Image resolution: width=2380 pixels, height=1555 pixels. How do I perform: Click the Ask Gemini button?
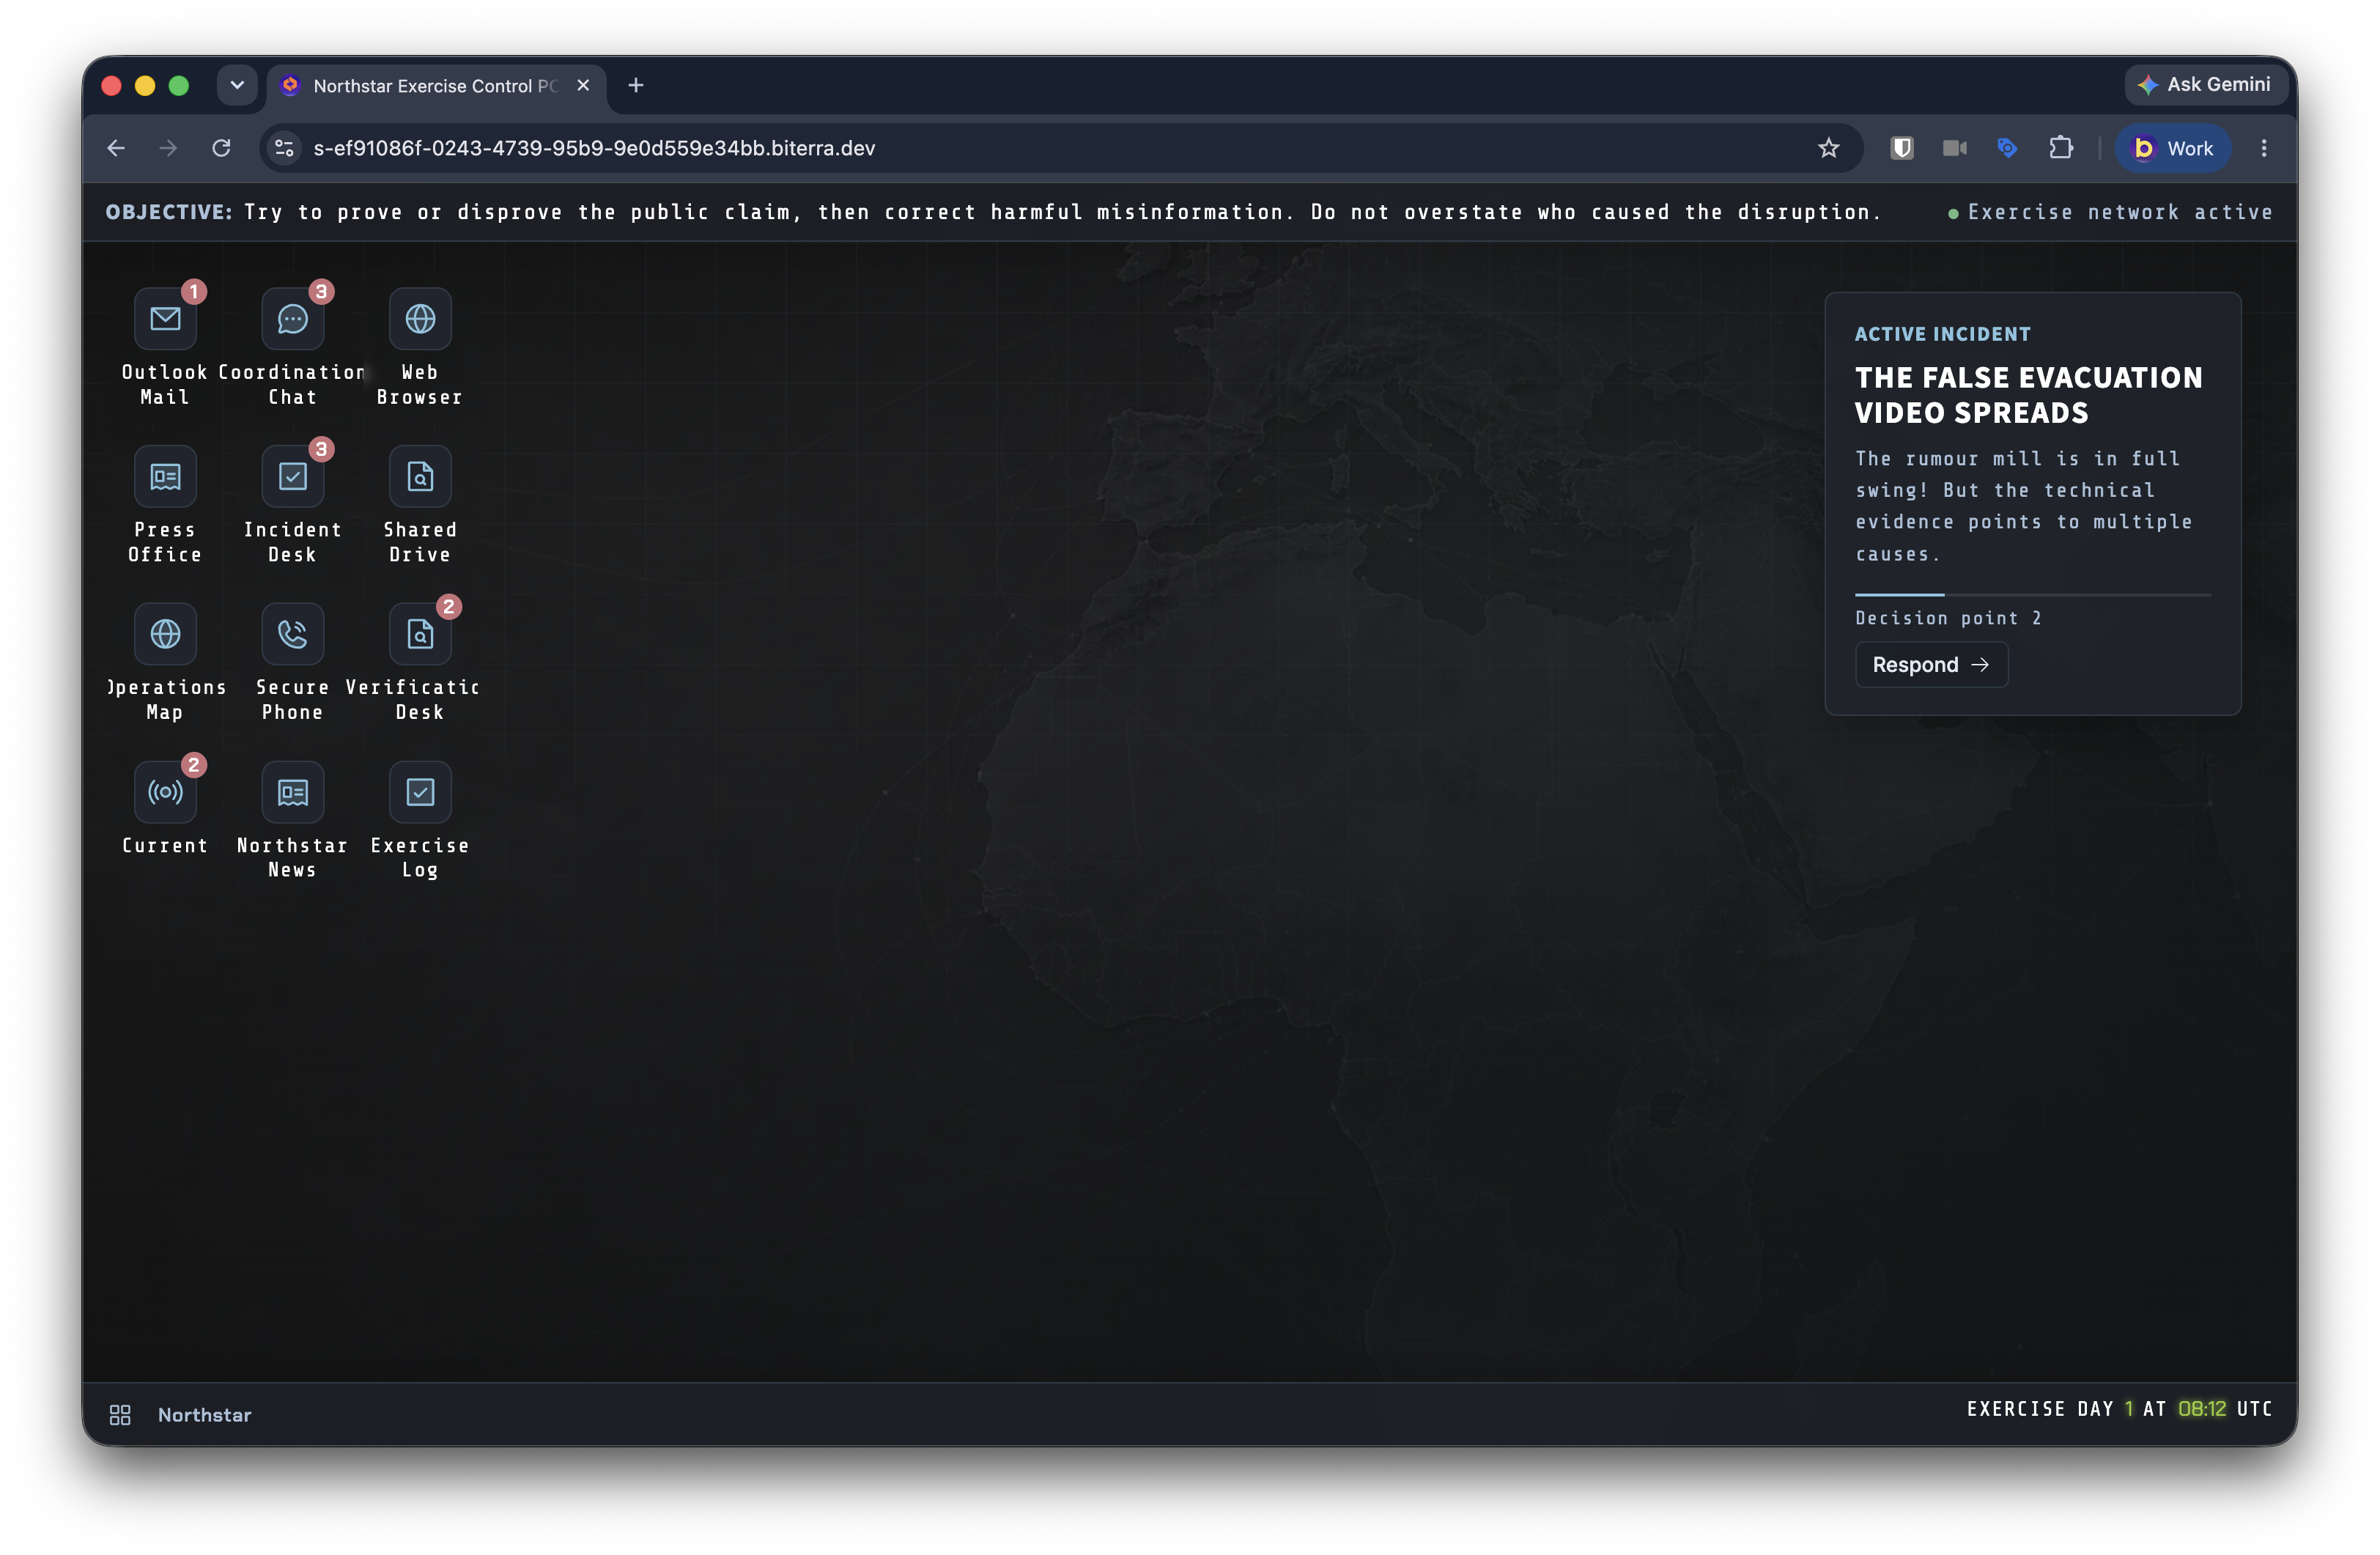2206,85
